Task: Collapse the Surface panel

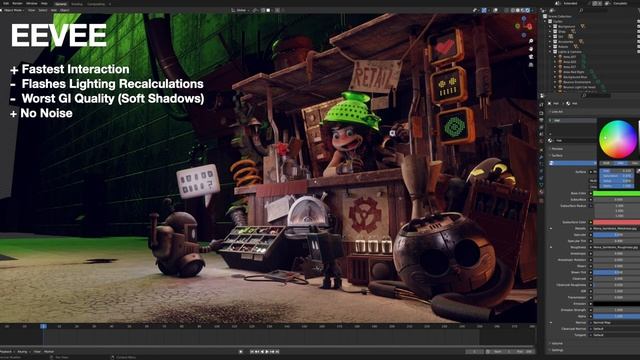Action: pyautogui.click(x=557, y=156)
